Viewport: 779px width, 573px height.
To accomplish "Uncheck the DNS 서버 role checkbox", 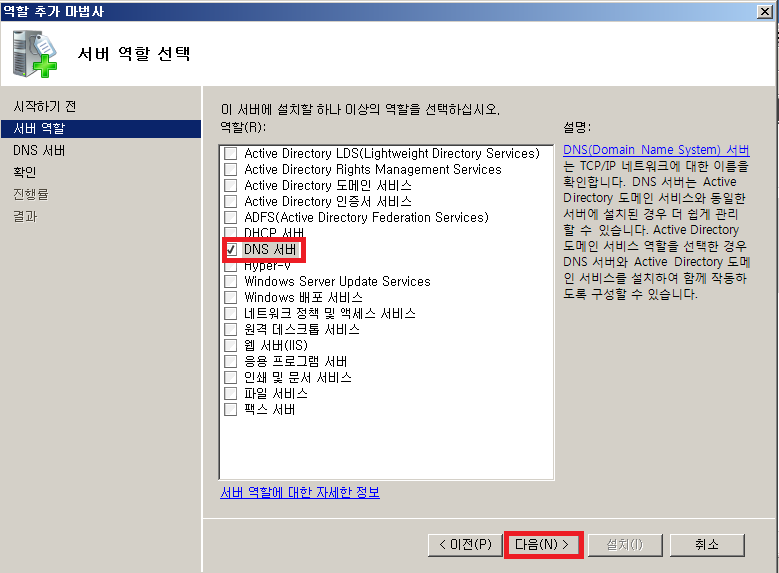I will point(231,249).
